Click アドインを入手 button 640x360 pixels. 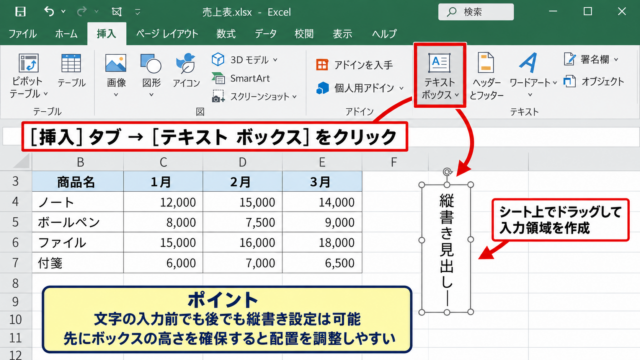(354, 65)
